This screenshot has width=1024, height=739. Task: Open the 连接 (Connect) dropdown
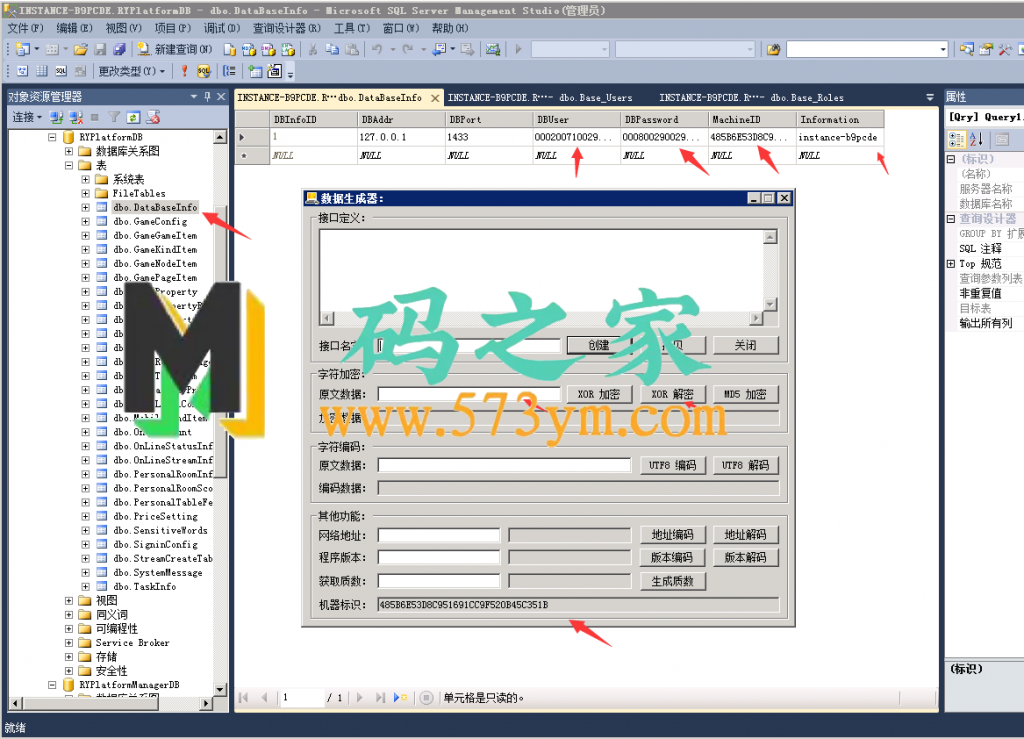[x=27, y=118]
